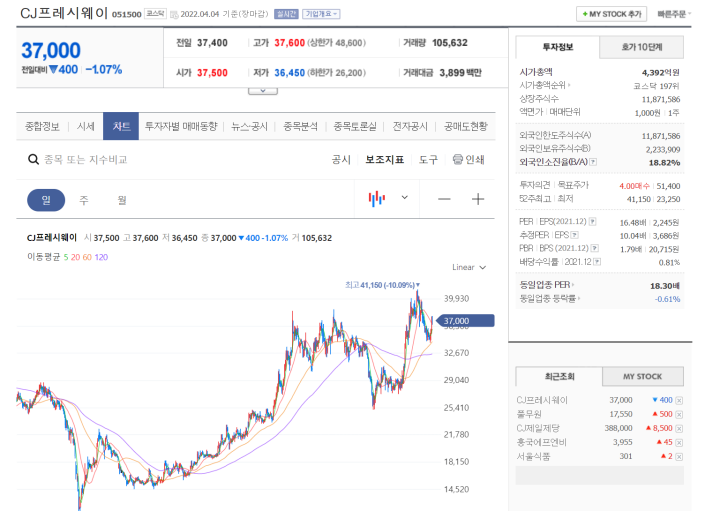Click help icon beside 추정PER EPS
This screenshot has width=720, height=511.
click(574, 235)
